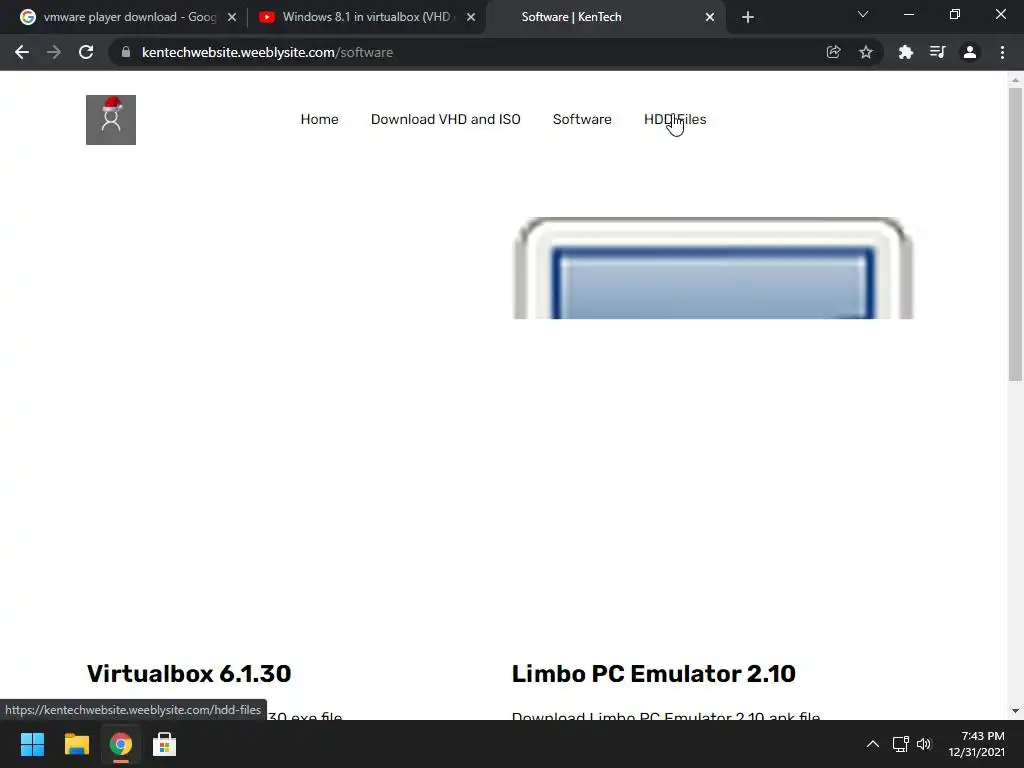The width and height of the screenshot is (1024, 768).
Task: Click the scrollbar up arrow
Action: 1015,80
